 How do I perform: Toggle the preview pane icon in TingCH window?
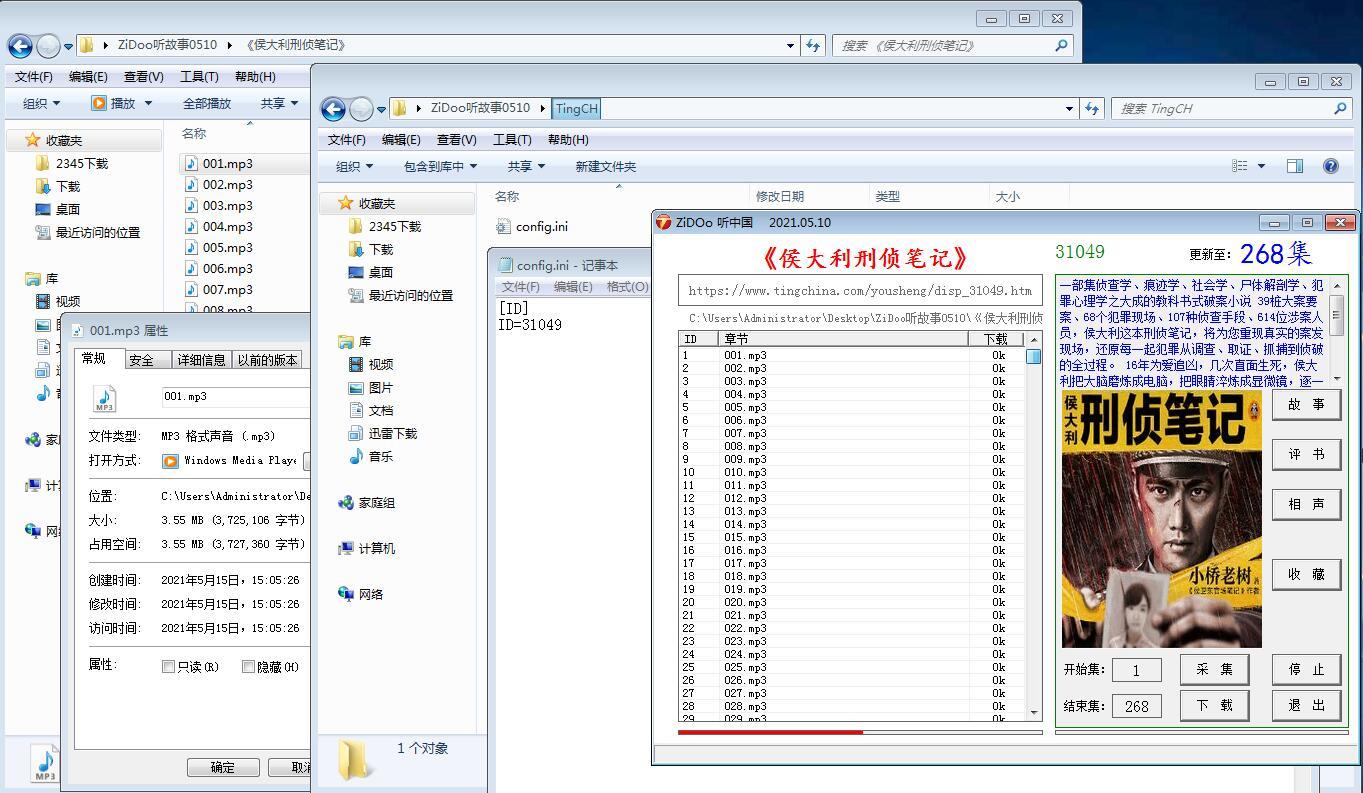pos(1295,167)
